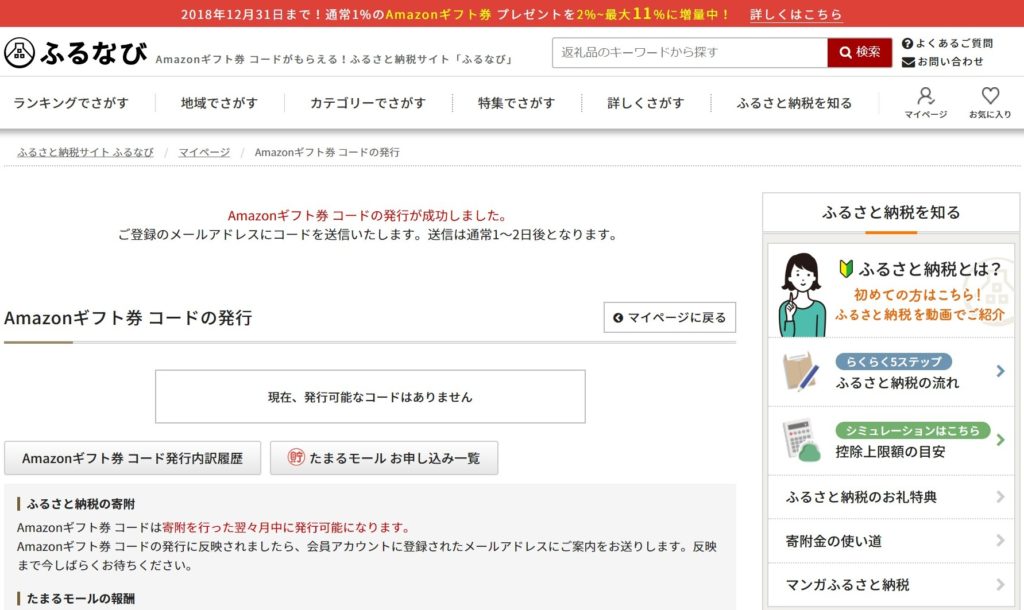The image size is (1024, 610).
Task: Open Amazonギフト券 コード発行内訳履歴
Action: pos(133,458)
